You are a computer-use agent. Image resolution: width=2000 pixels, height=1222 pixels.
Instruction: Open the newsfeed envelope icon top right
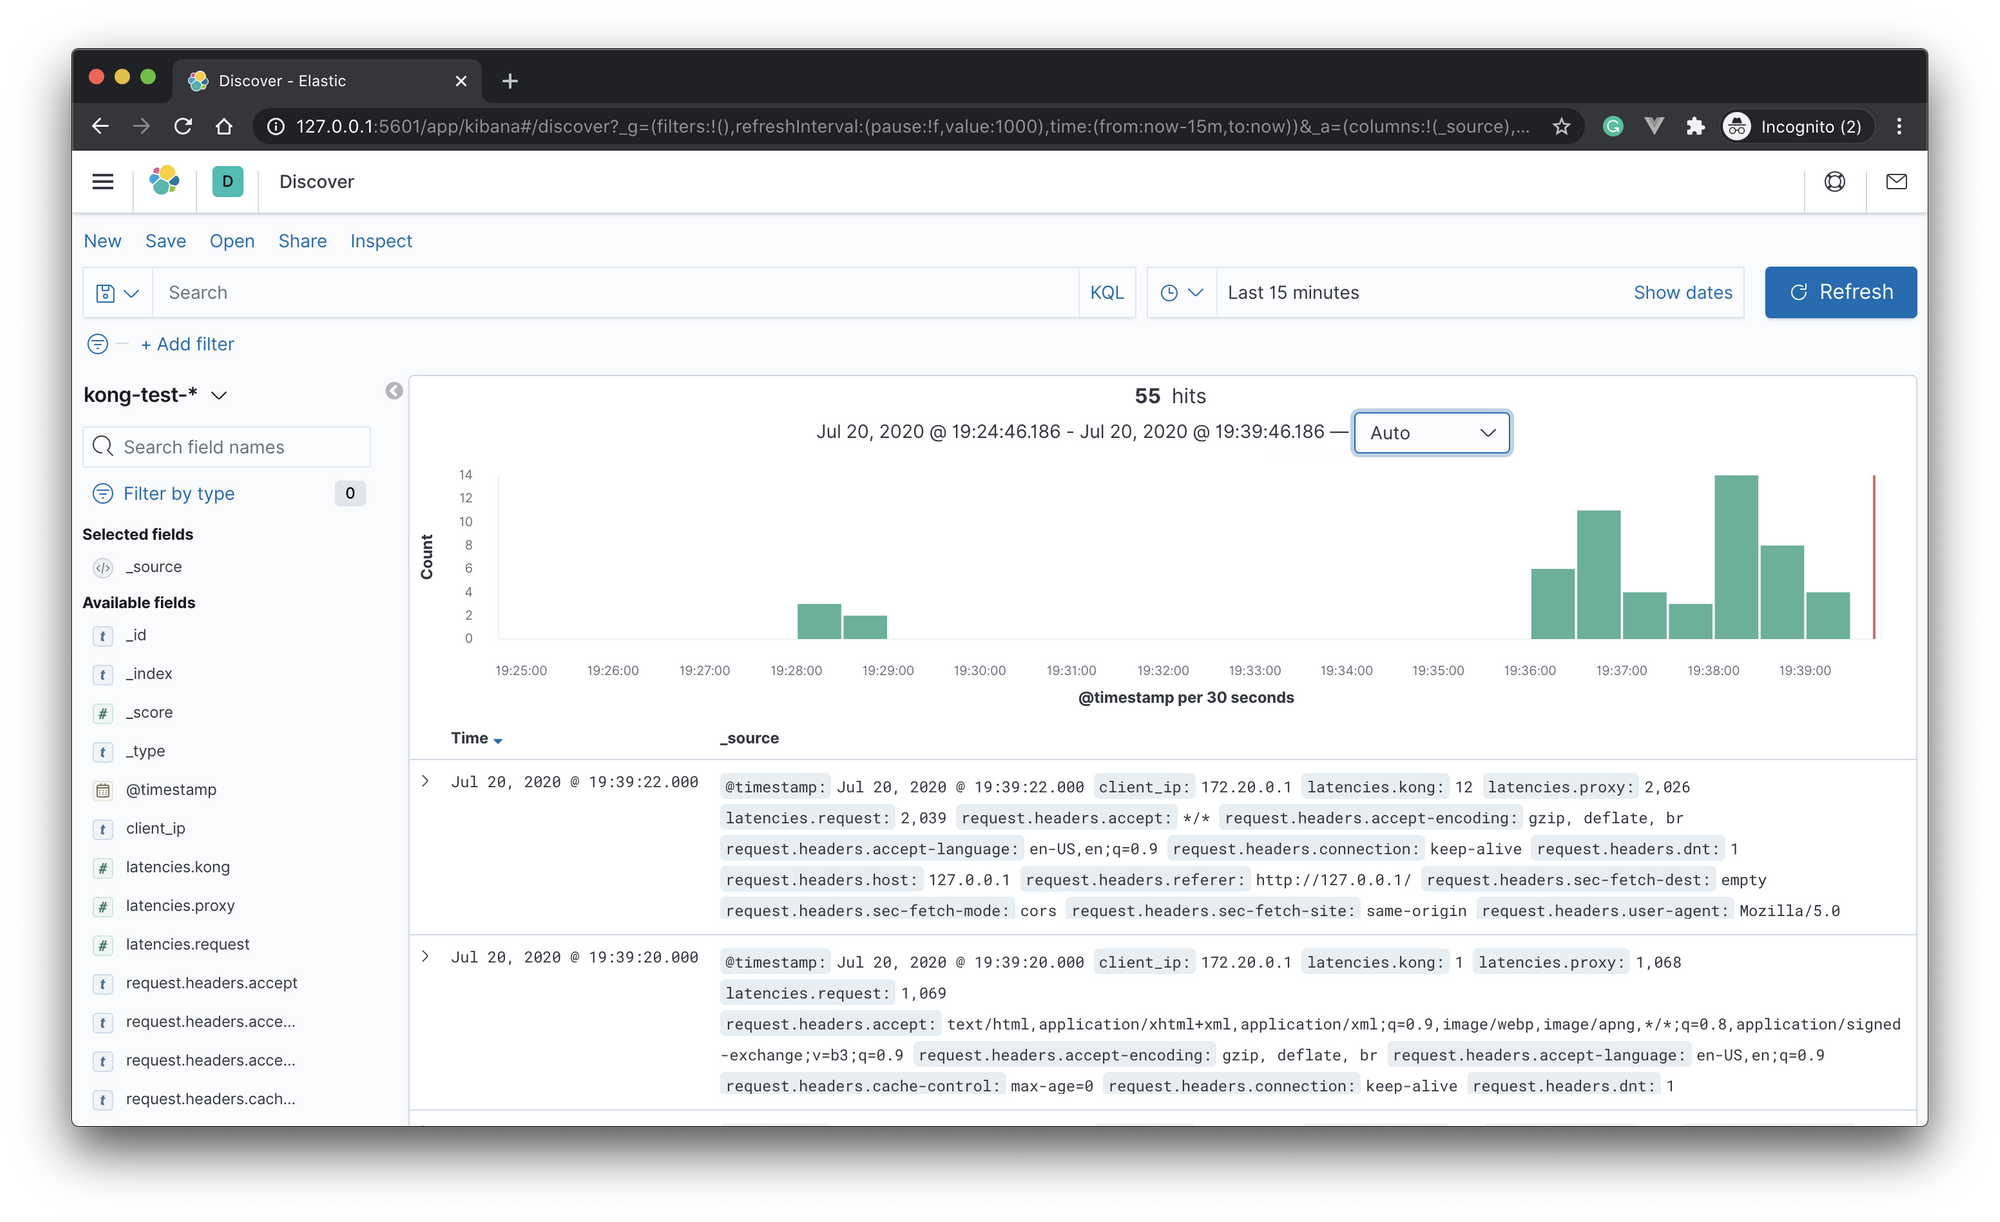pos(1896,181)
